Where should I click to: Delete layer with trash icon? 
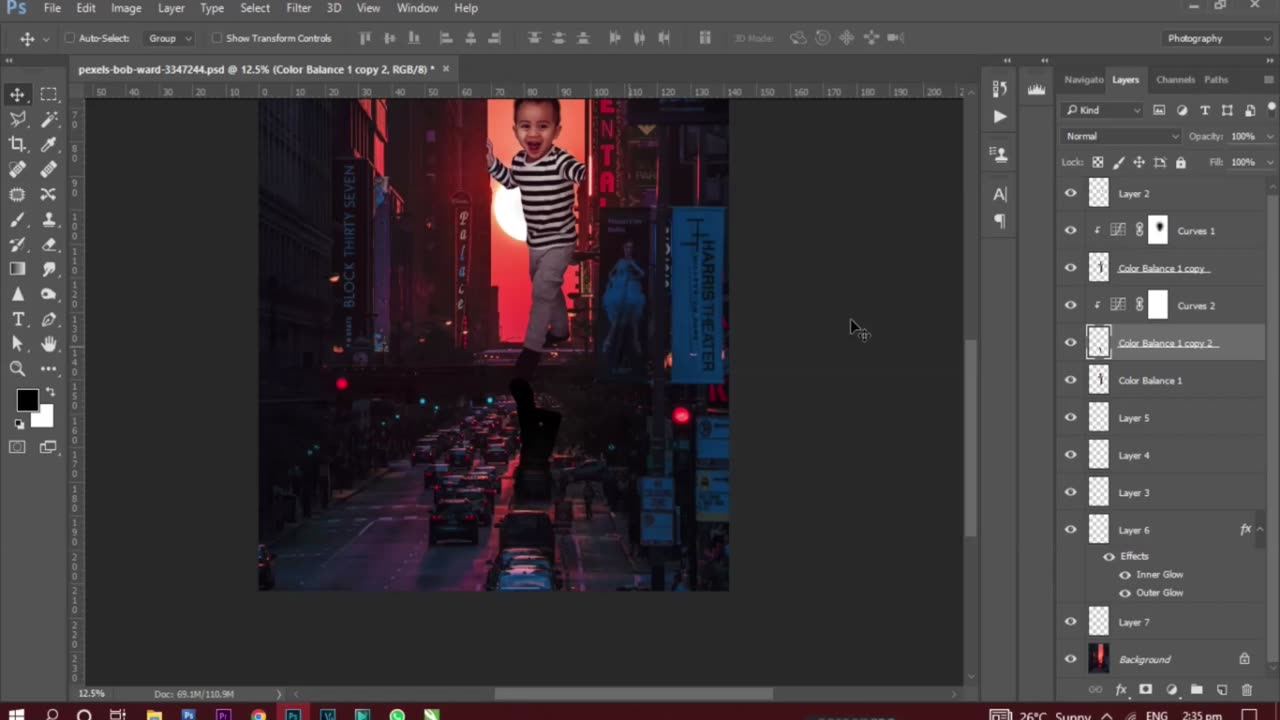click(1247, 690)
